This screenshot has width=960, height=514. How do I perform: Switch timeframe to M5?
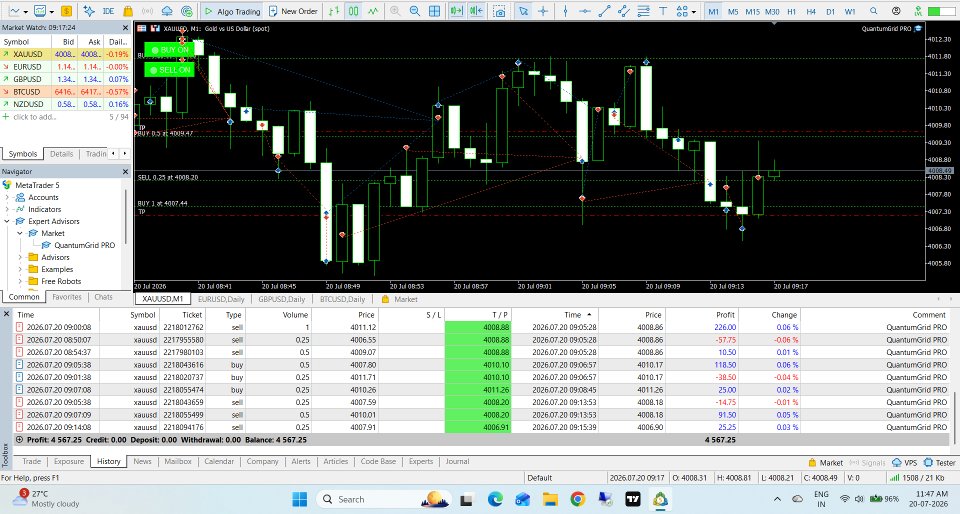point(733,11)
